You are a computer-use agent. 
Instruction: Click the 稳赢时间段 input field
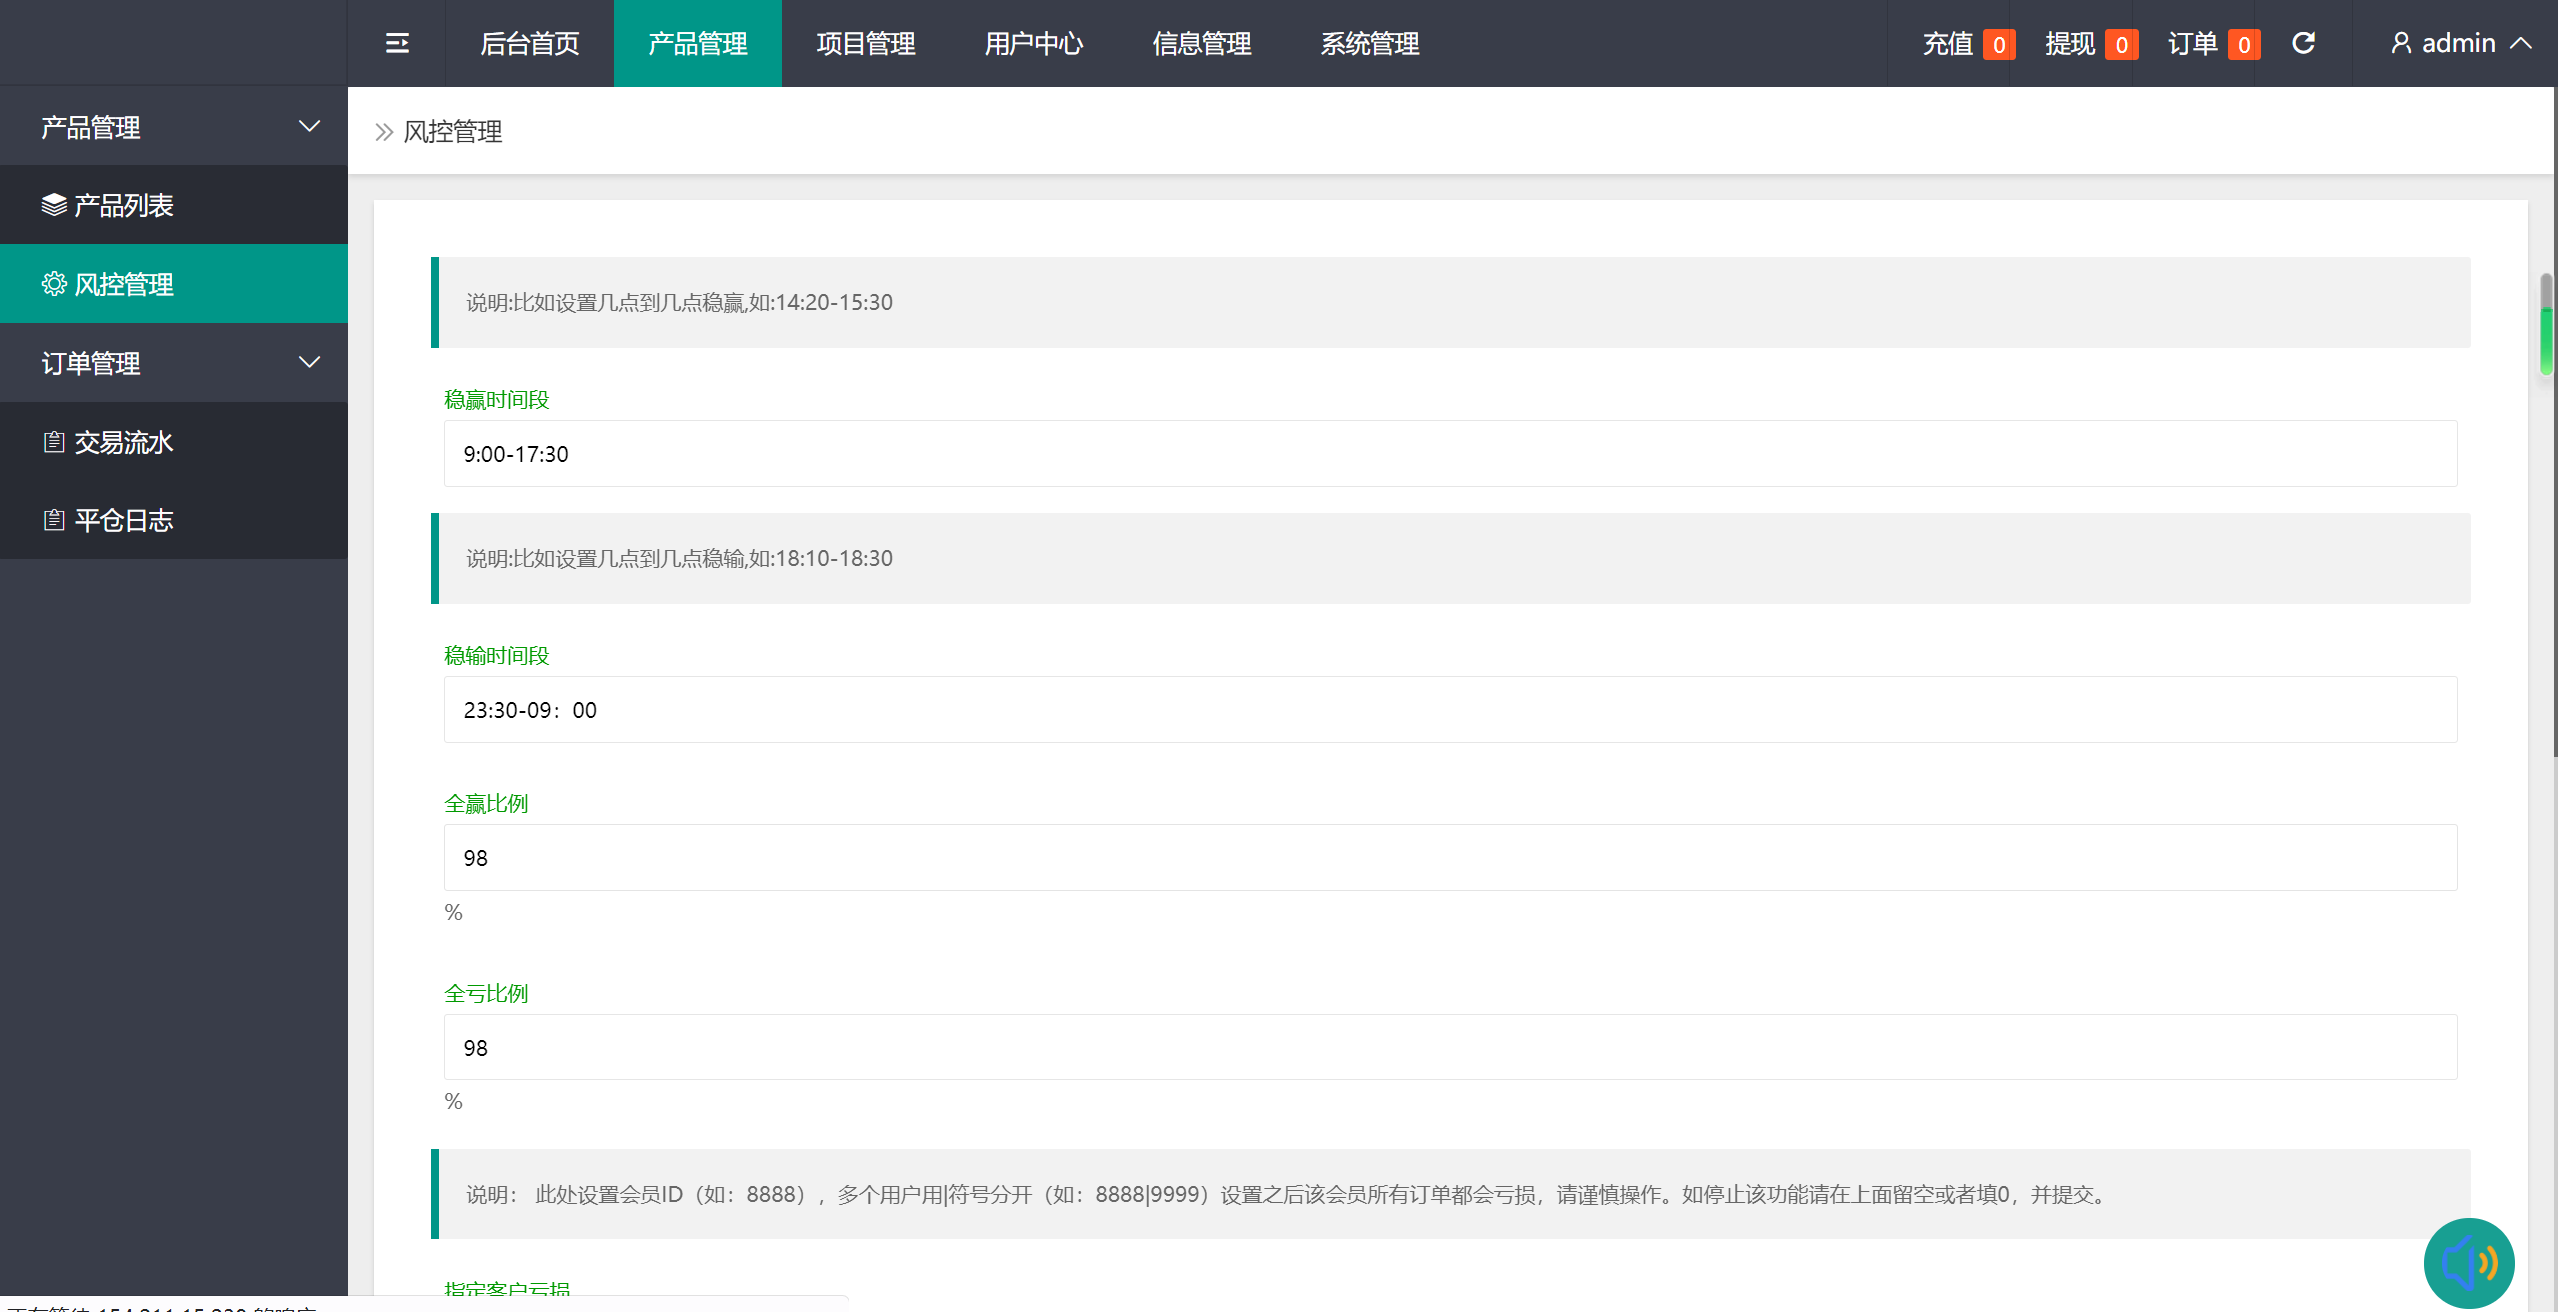1450,453
